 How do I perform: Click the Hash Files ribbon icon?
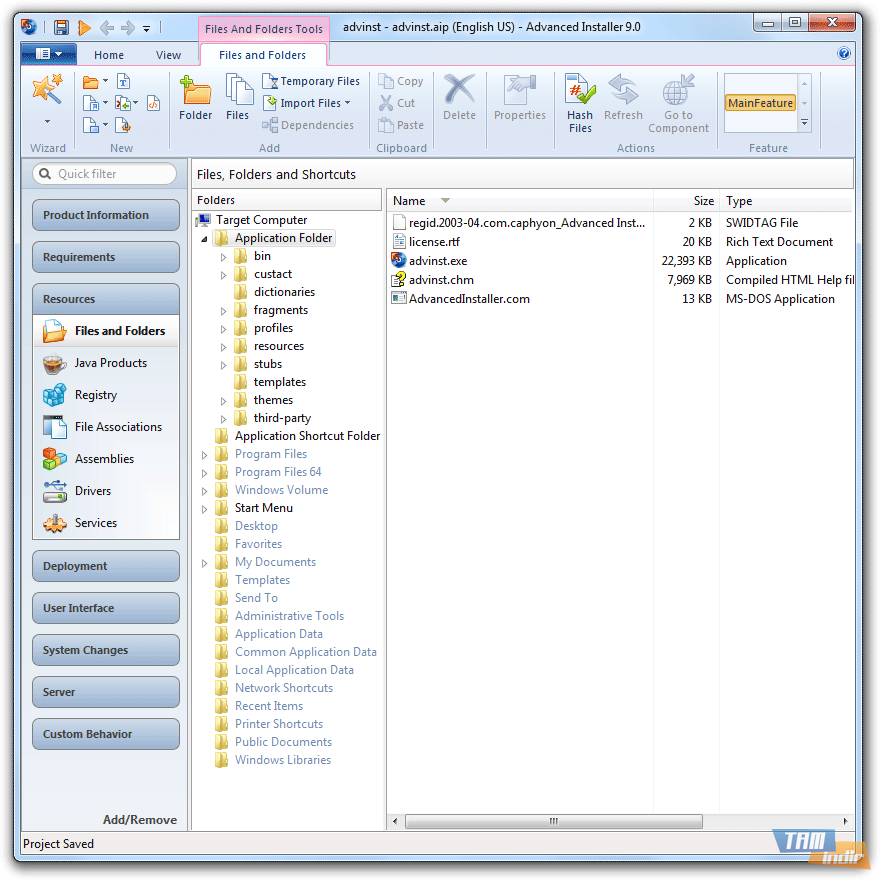click(x=580, y=102)
